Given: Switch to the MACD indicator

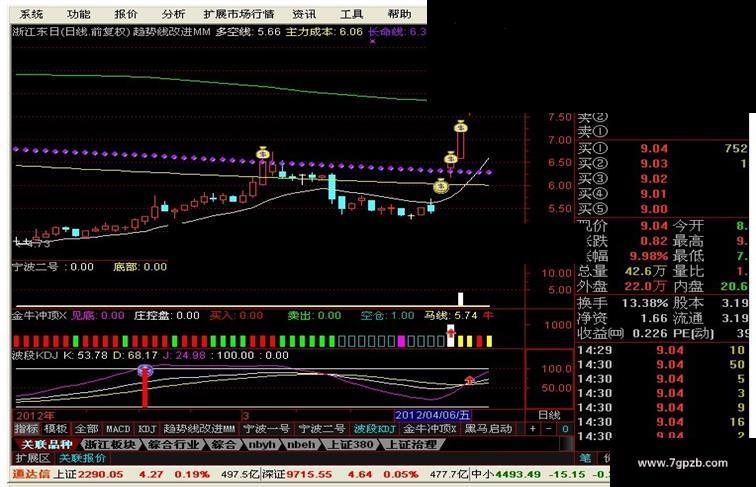Looking at the screenshot, I should tap(118, 429).
